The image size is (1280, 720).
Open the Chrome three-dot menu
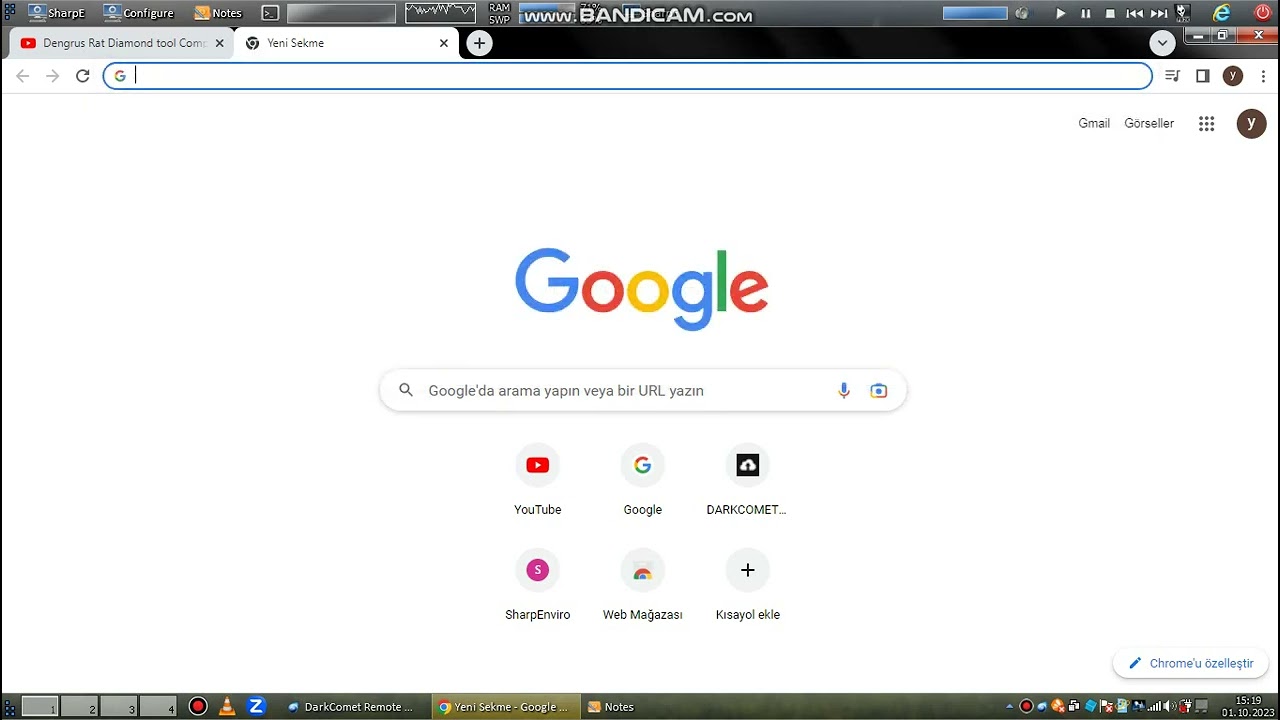point(1263,76)
